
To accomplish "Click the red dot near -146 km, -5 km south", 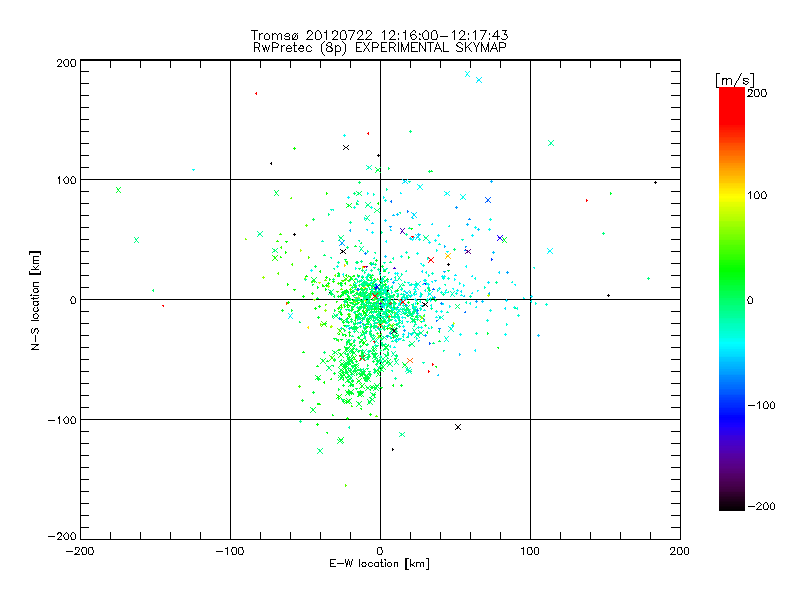I will (x=163, y=306).
